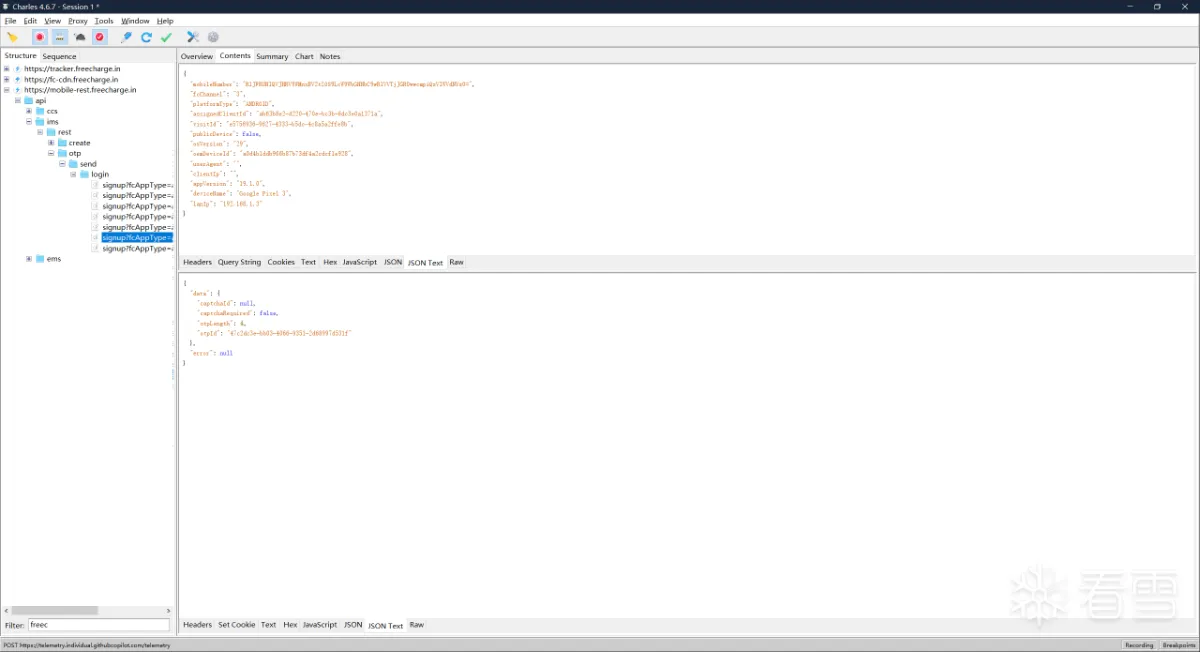The width and height of the screenshot is (1200, 652).
Task: Click the "otpId" line in response body
Action: click(x=275, y=333)
